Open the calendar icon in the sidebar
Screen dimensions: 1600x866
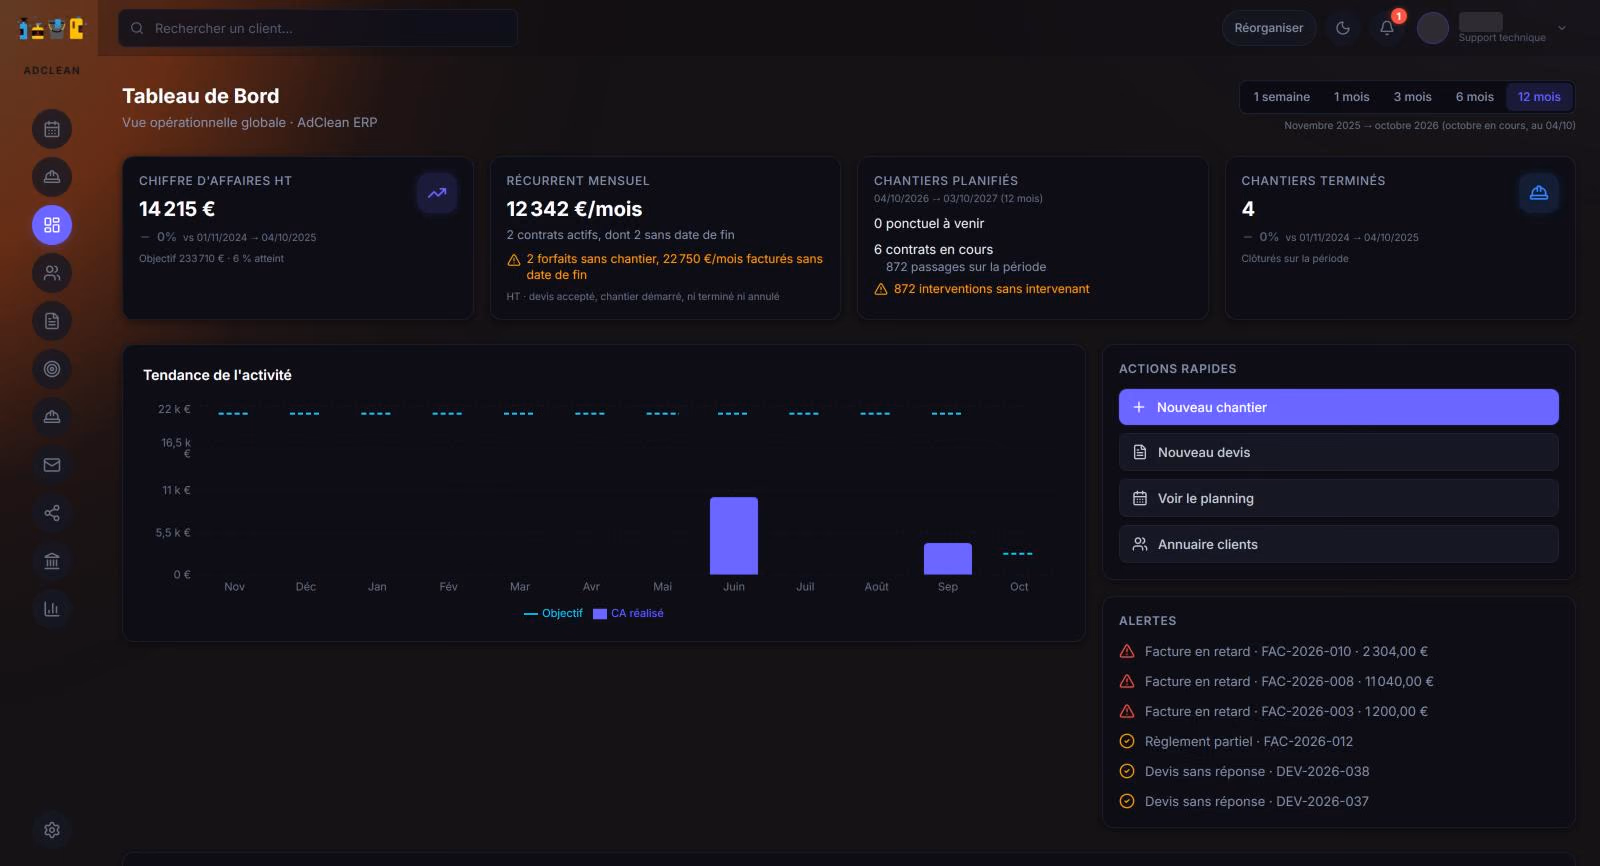click(x=52, y=129)
